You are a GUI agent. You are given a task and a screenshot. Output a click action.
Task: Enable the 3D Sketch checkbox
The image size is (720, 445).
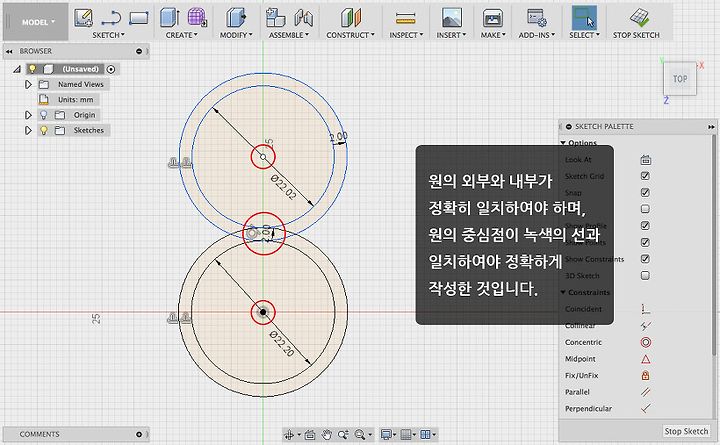[x=645, y=276]
